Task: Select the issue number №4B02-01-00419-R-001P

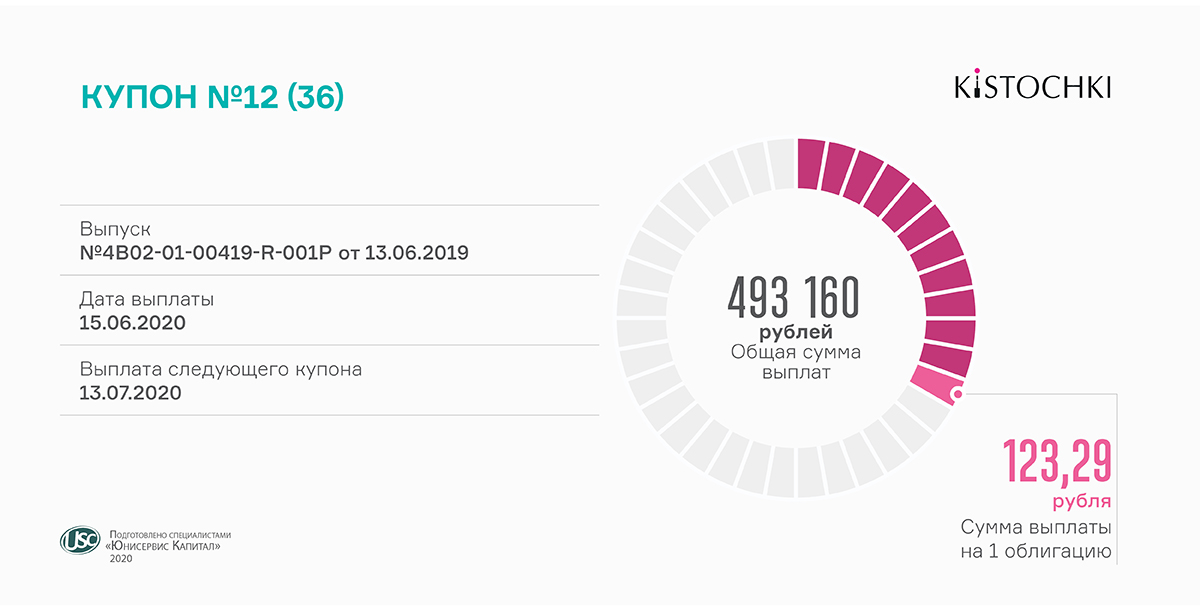Action: pyautogui.click(x=205, y=252)
